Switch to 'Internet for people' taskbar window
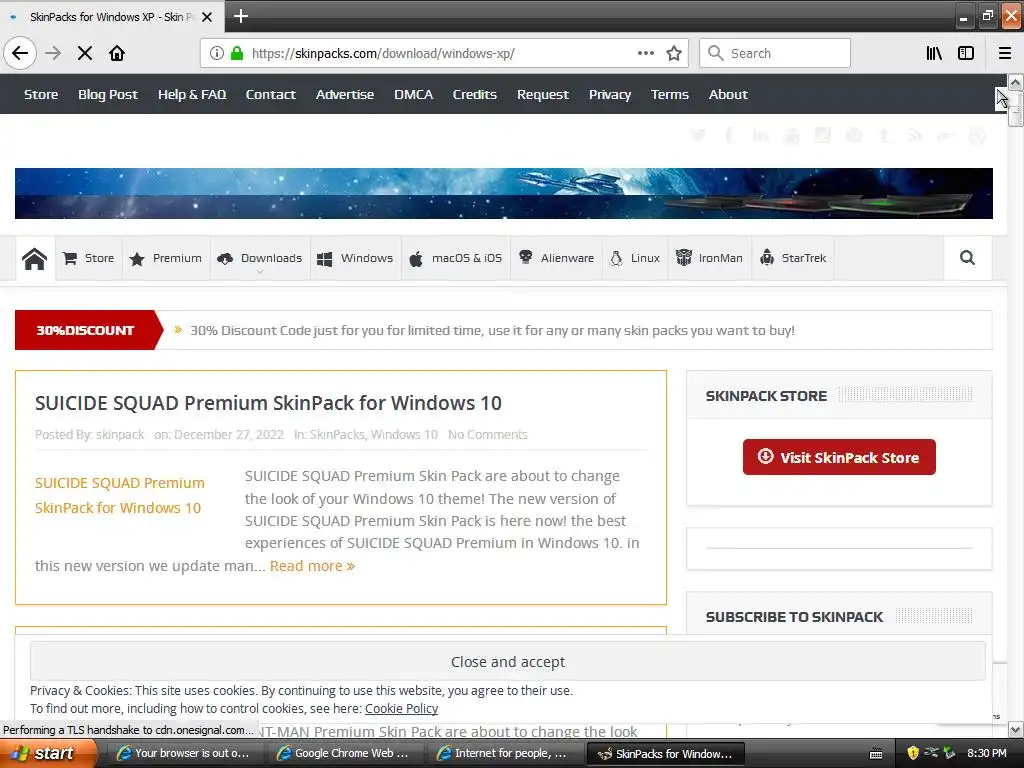 504,754
